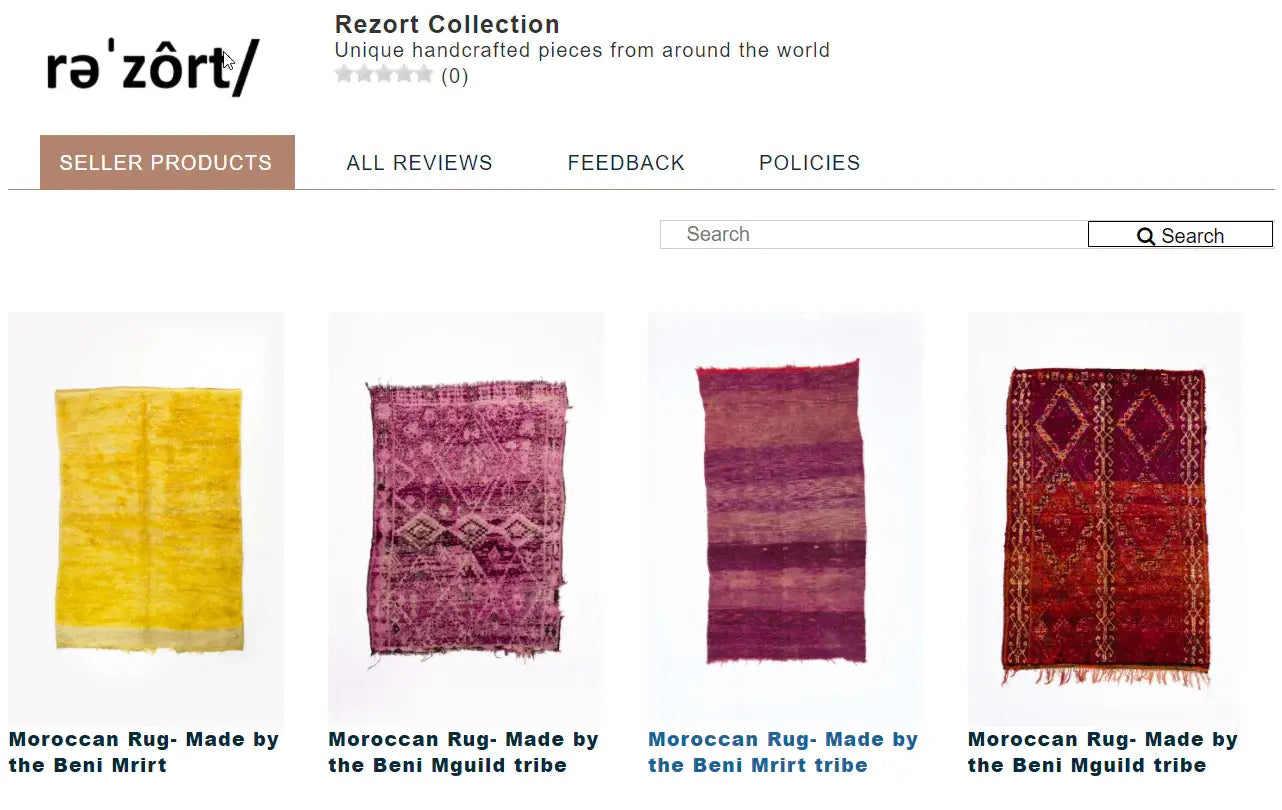
Task: Open the Rezort Collection seller title
Action: tap(447, 25)
